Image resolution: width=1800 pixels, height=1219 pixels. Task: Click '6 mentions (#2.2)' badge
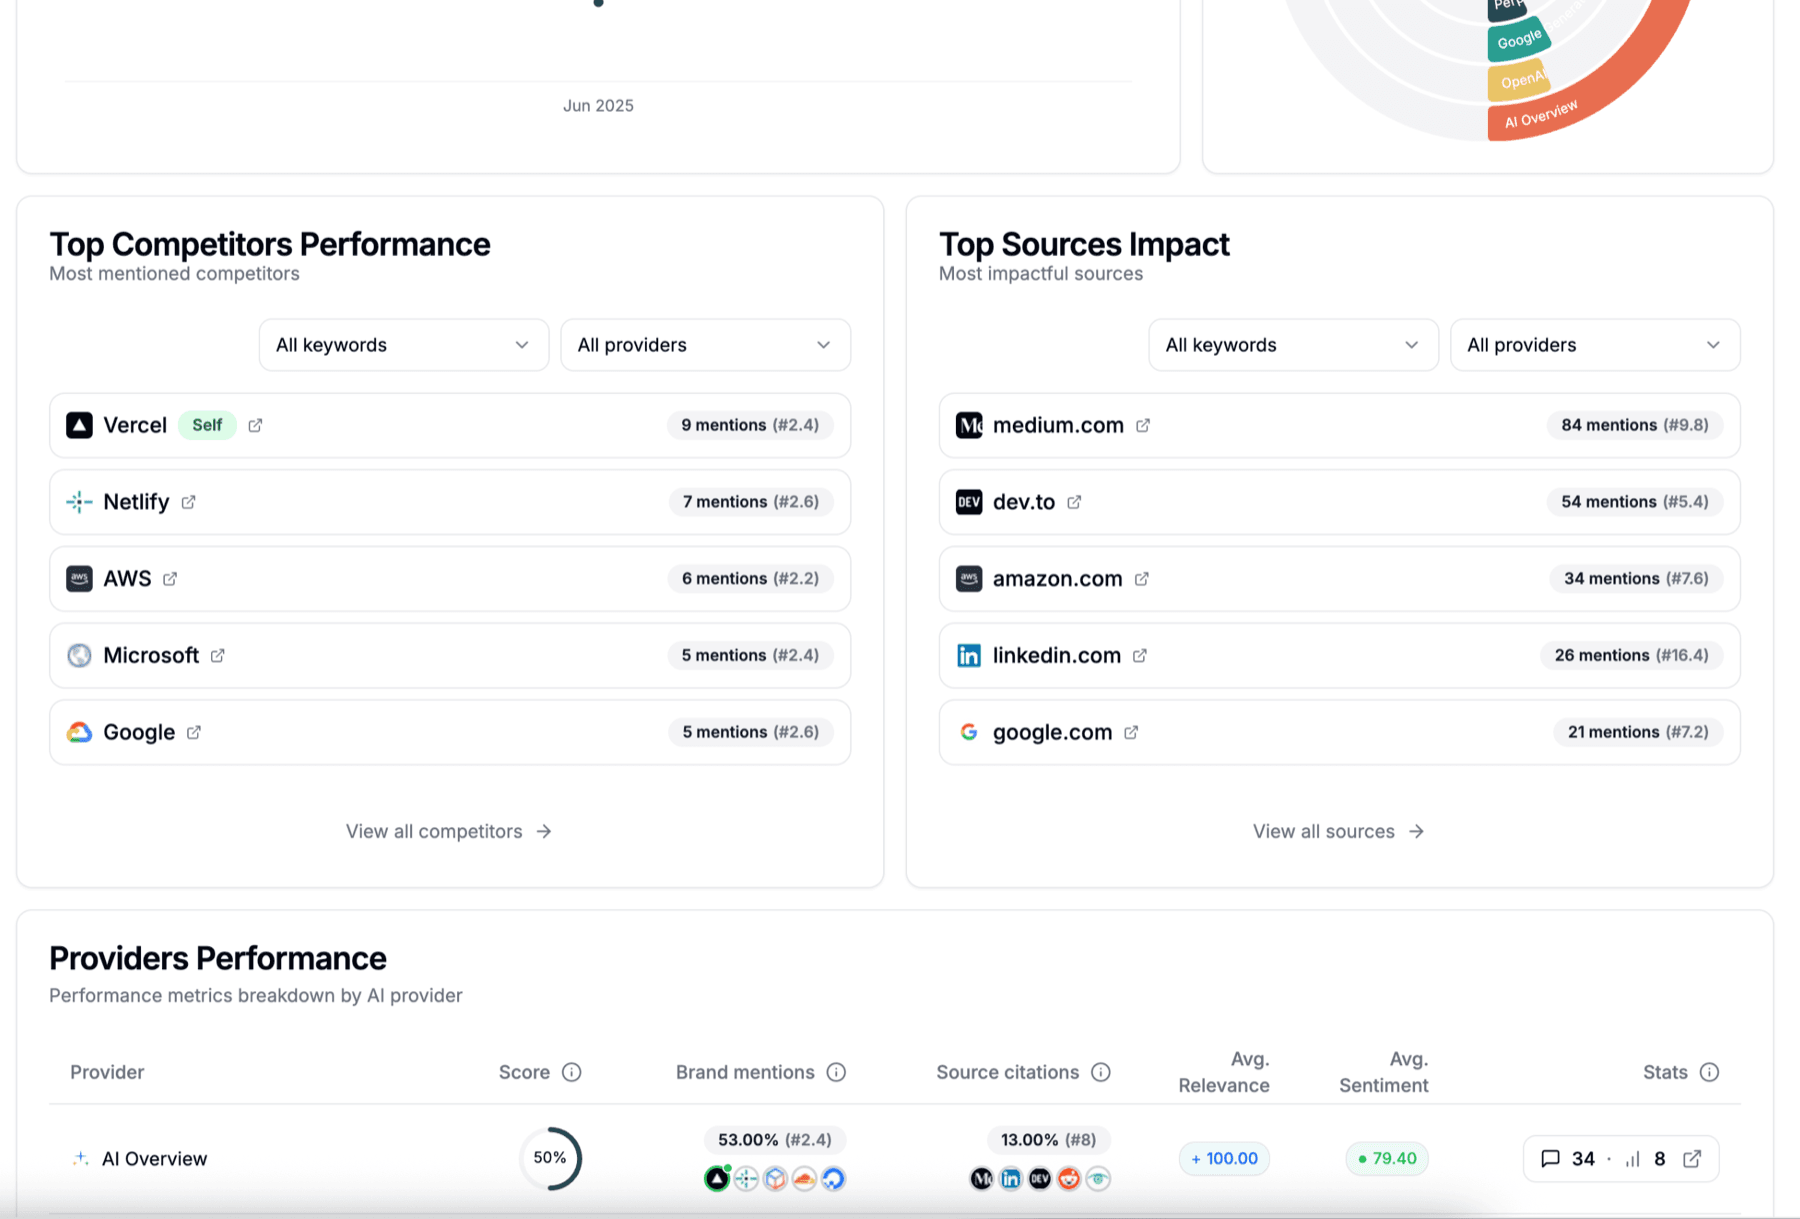(x=750, y=579)
